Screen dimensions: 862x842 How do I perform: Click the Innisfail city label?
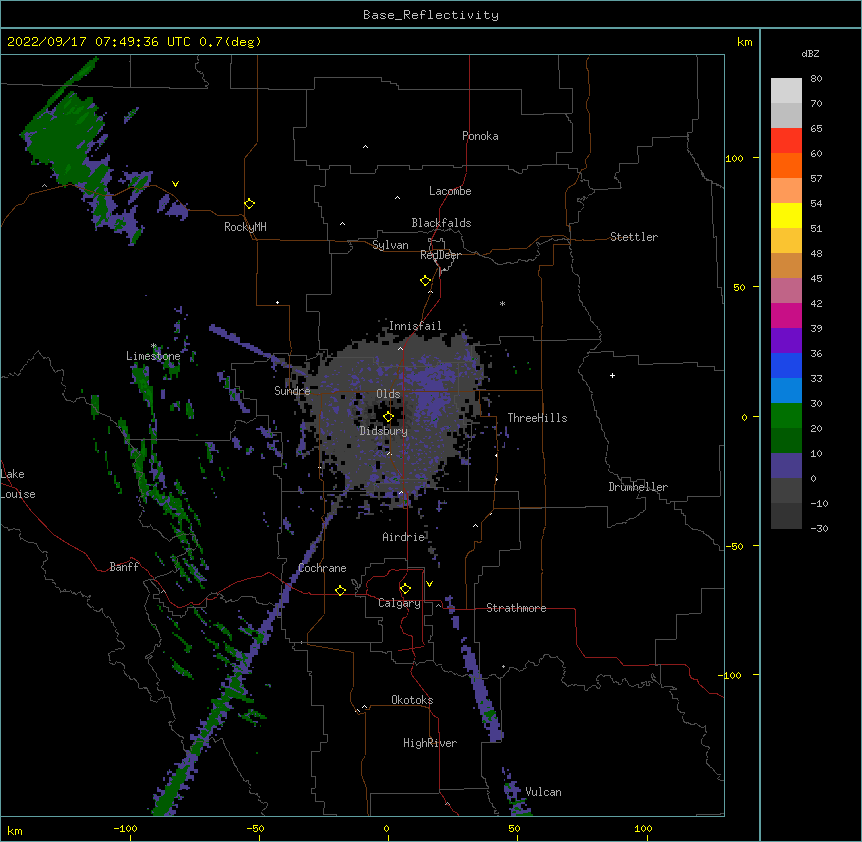coord(415,326)
